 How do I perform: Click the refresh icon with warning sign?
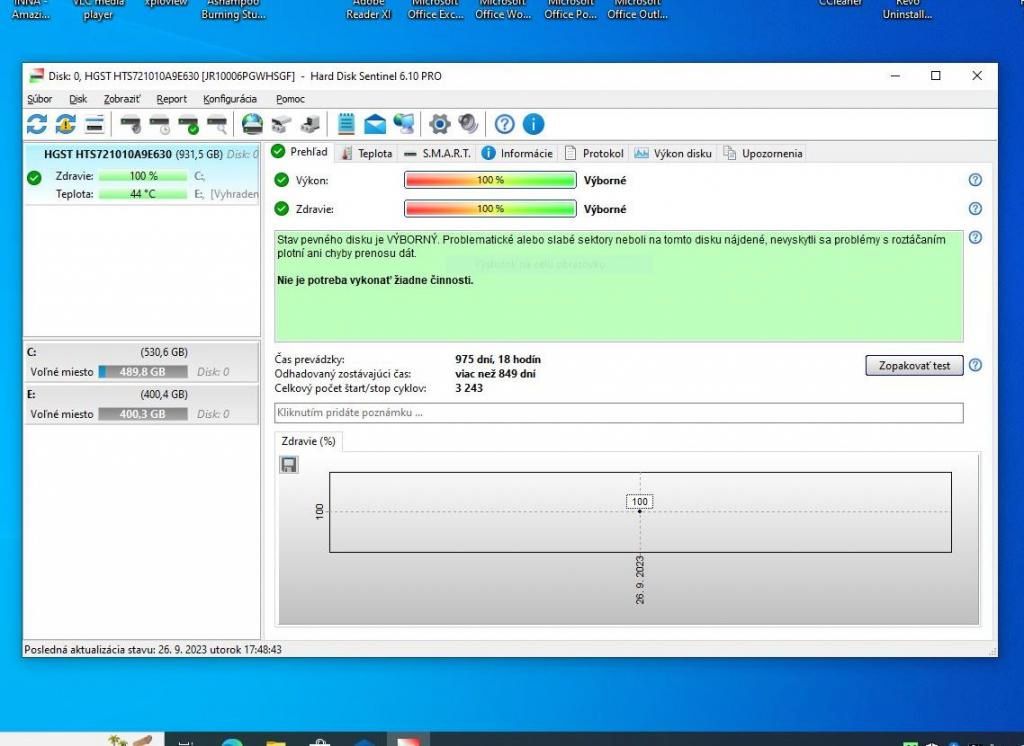click(x=66, y=124)
